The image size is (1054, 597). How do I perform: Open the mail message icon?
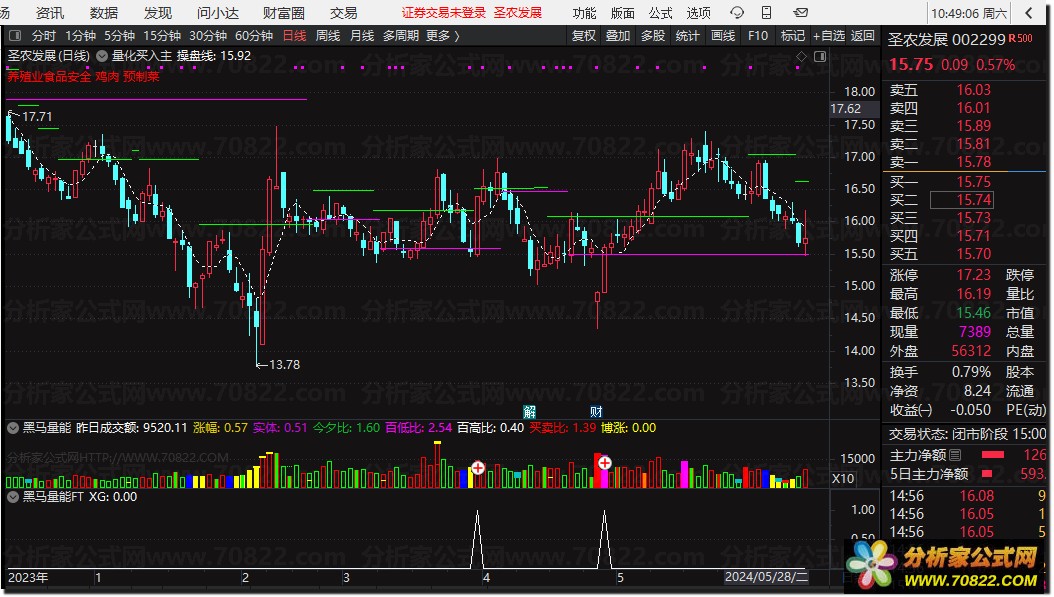801,13
